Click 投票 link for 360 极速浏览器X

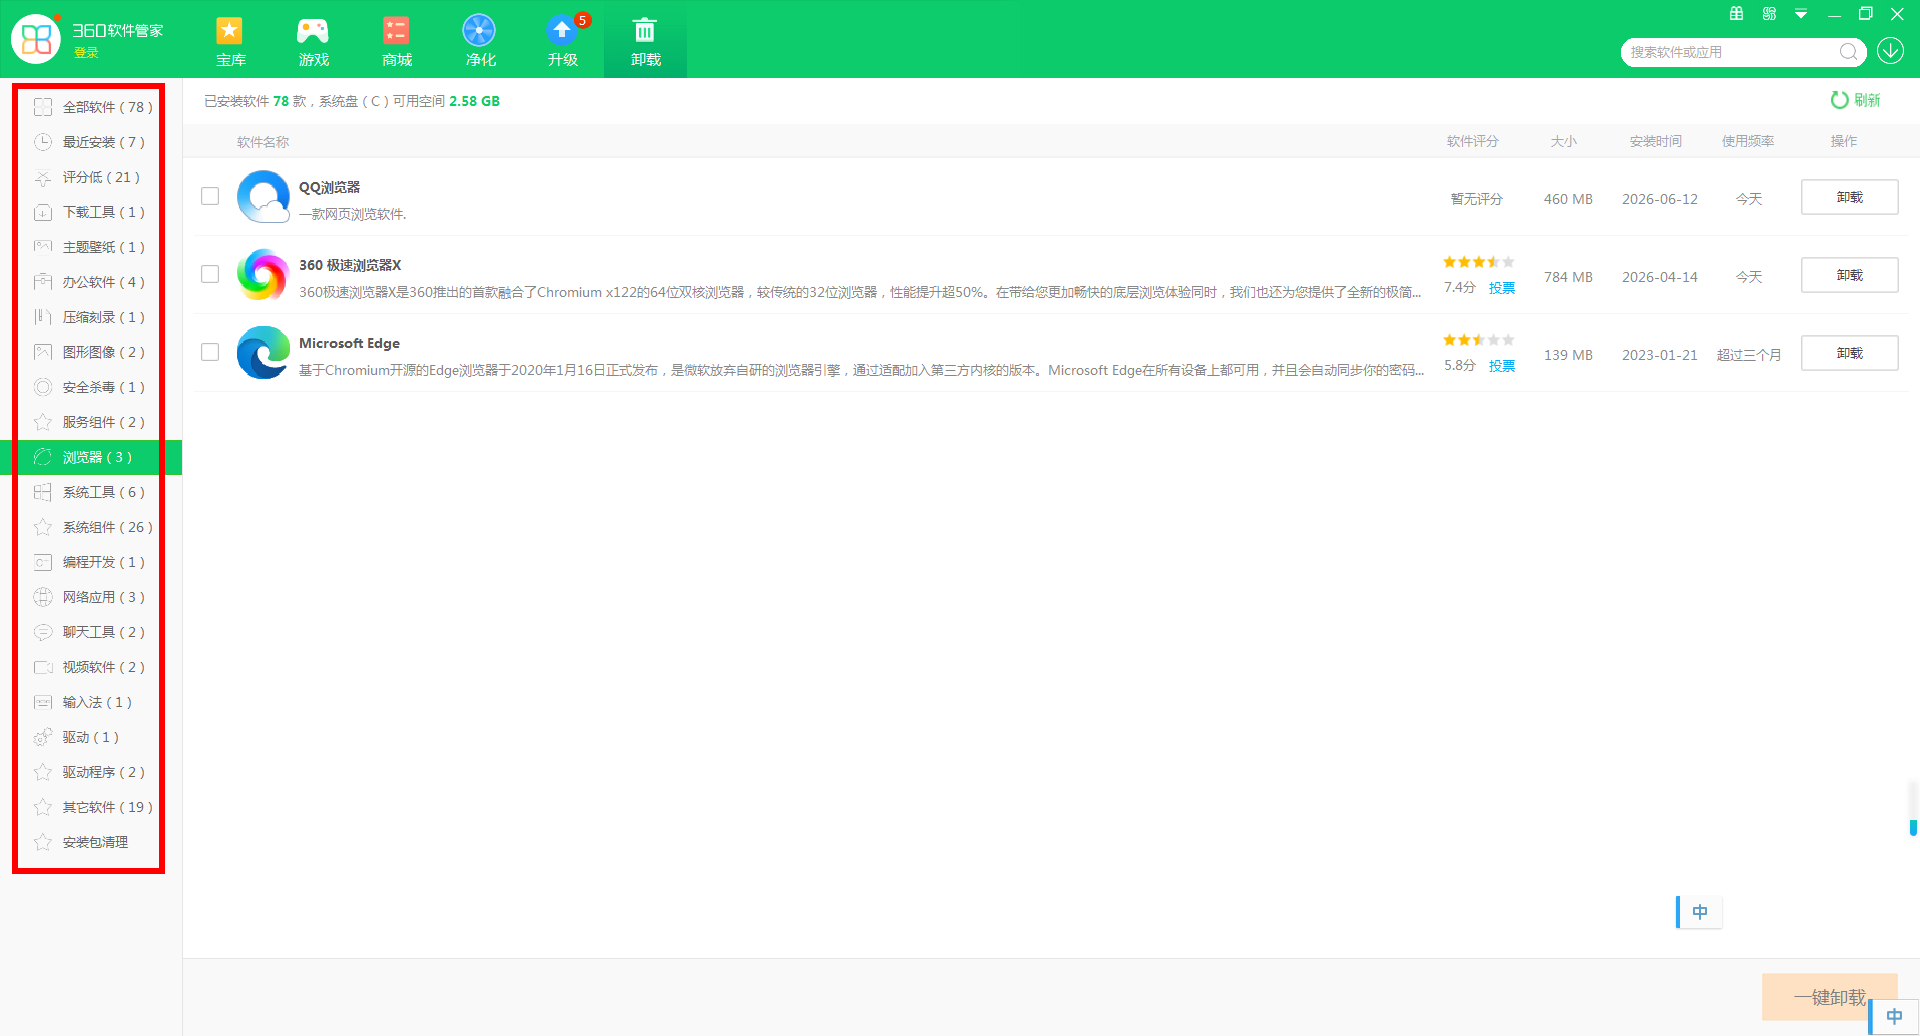point(1502,288)
